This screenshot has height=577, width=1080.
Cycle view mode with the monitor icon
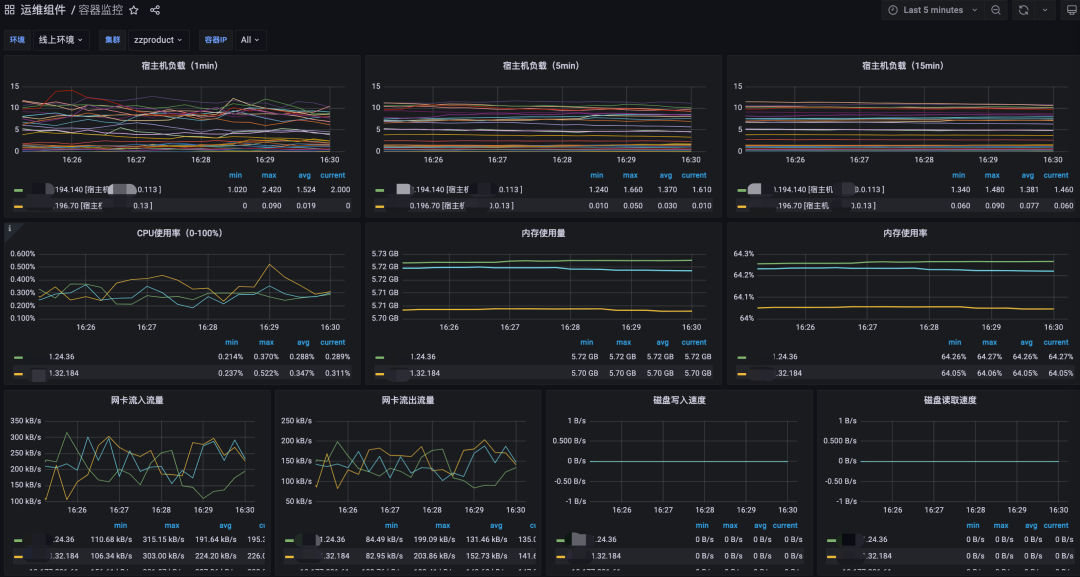pos(1071,10)
